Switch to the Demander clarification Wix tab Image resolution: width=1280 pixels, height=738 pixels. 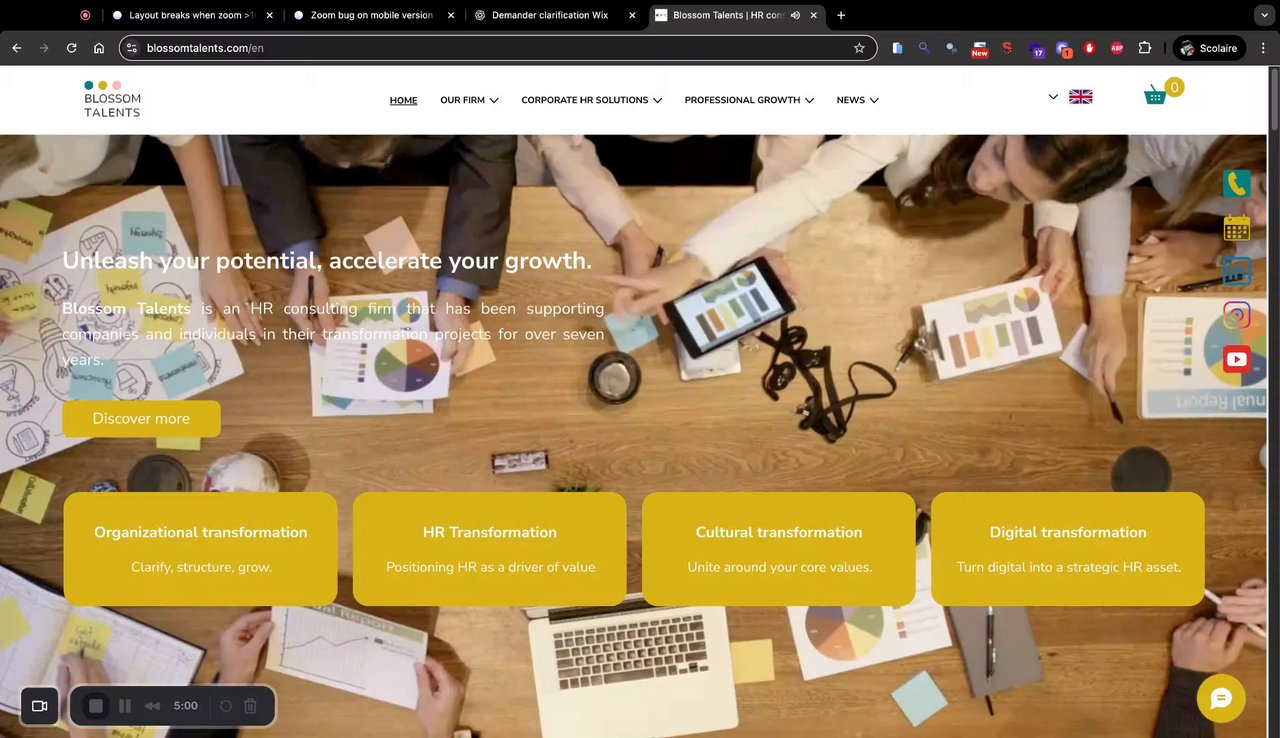click(550, 15)
